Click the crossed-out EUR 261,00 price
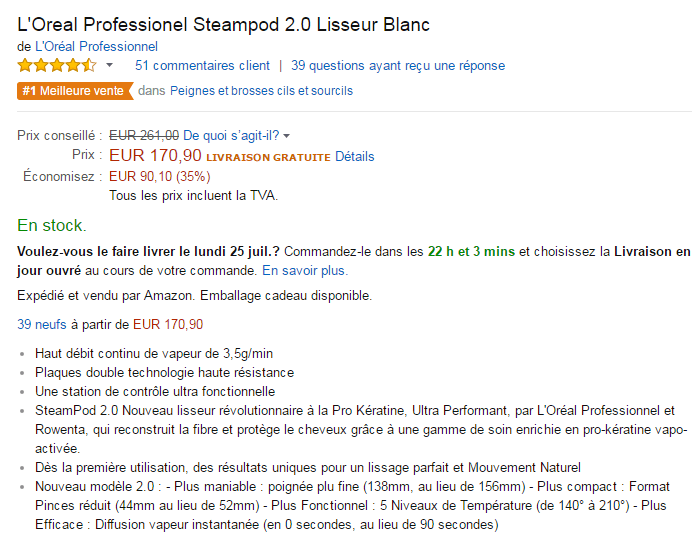 pyautogui.click(x=144, y=135)
